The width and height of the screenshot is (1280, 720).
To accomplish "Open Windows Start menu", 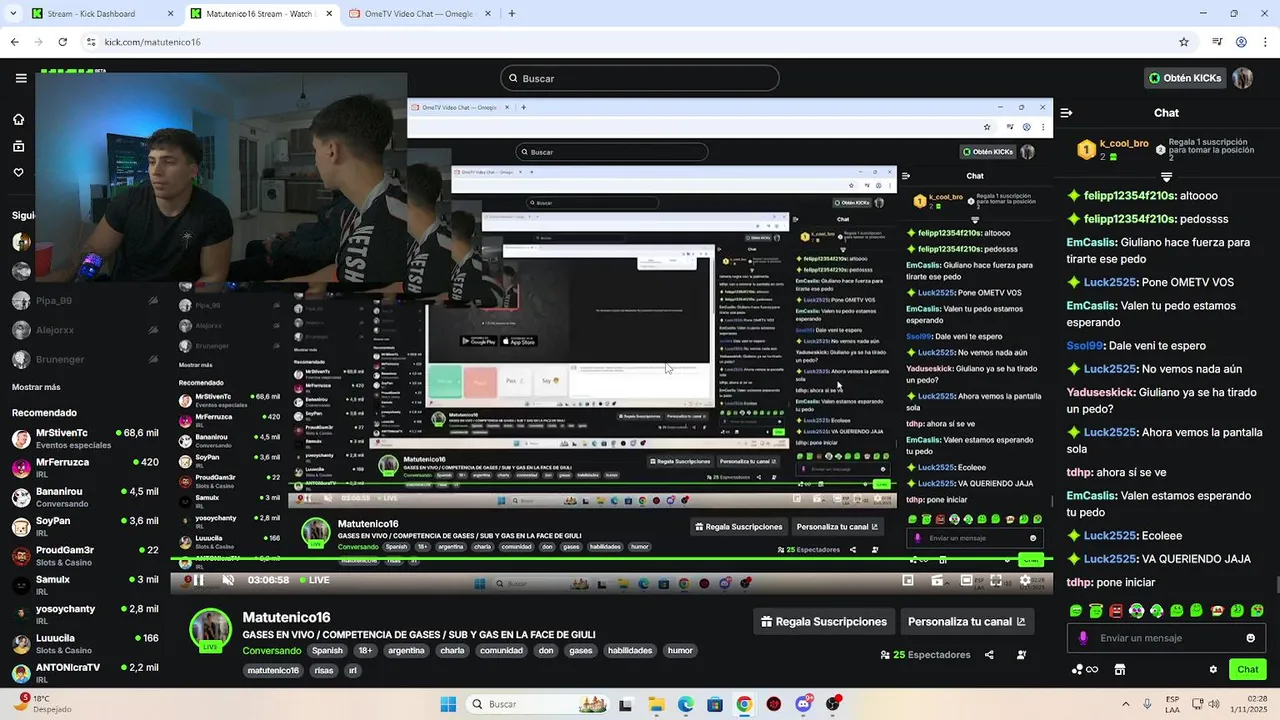I will click(x=448, y=704).
